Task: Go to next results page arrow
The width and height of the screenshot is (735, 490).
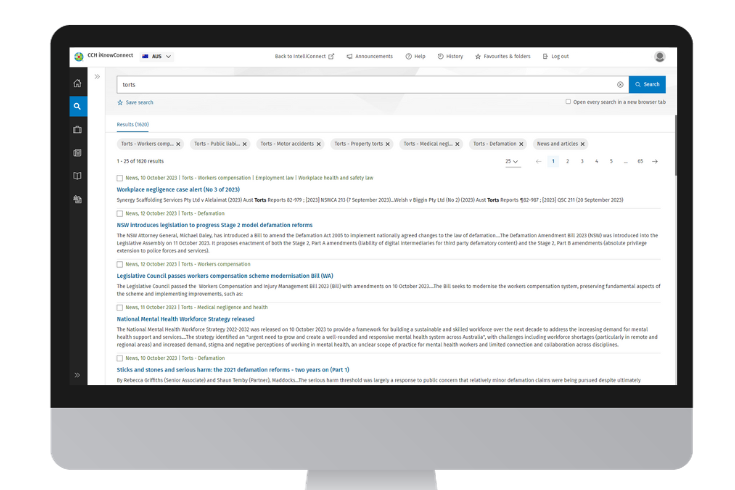Action: 655,161
